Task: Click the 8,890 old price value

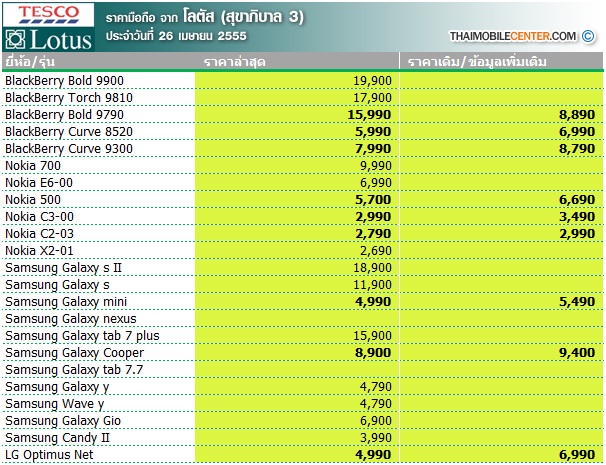Action: [577, 115]
